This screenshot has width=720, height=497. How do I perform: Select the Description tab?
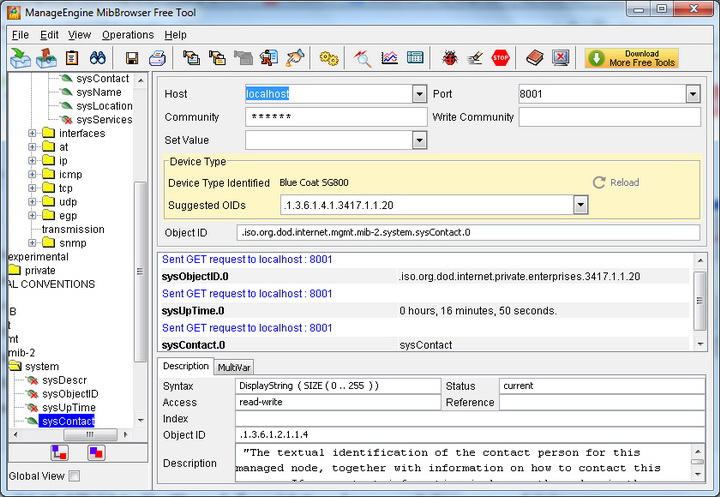coord(186,366)
